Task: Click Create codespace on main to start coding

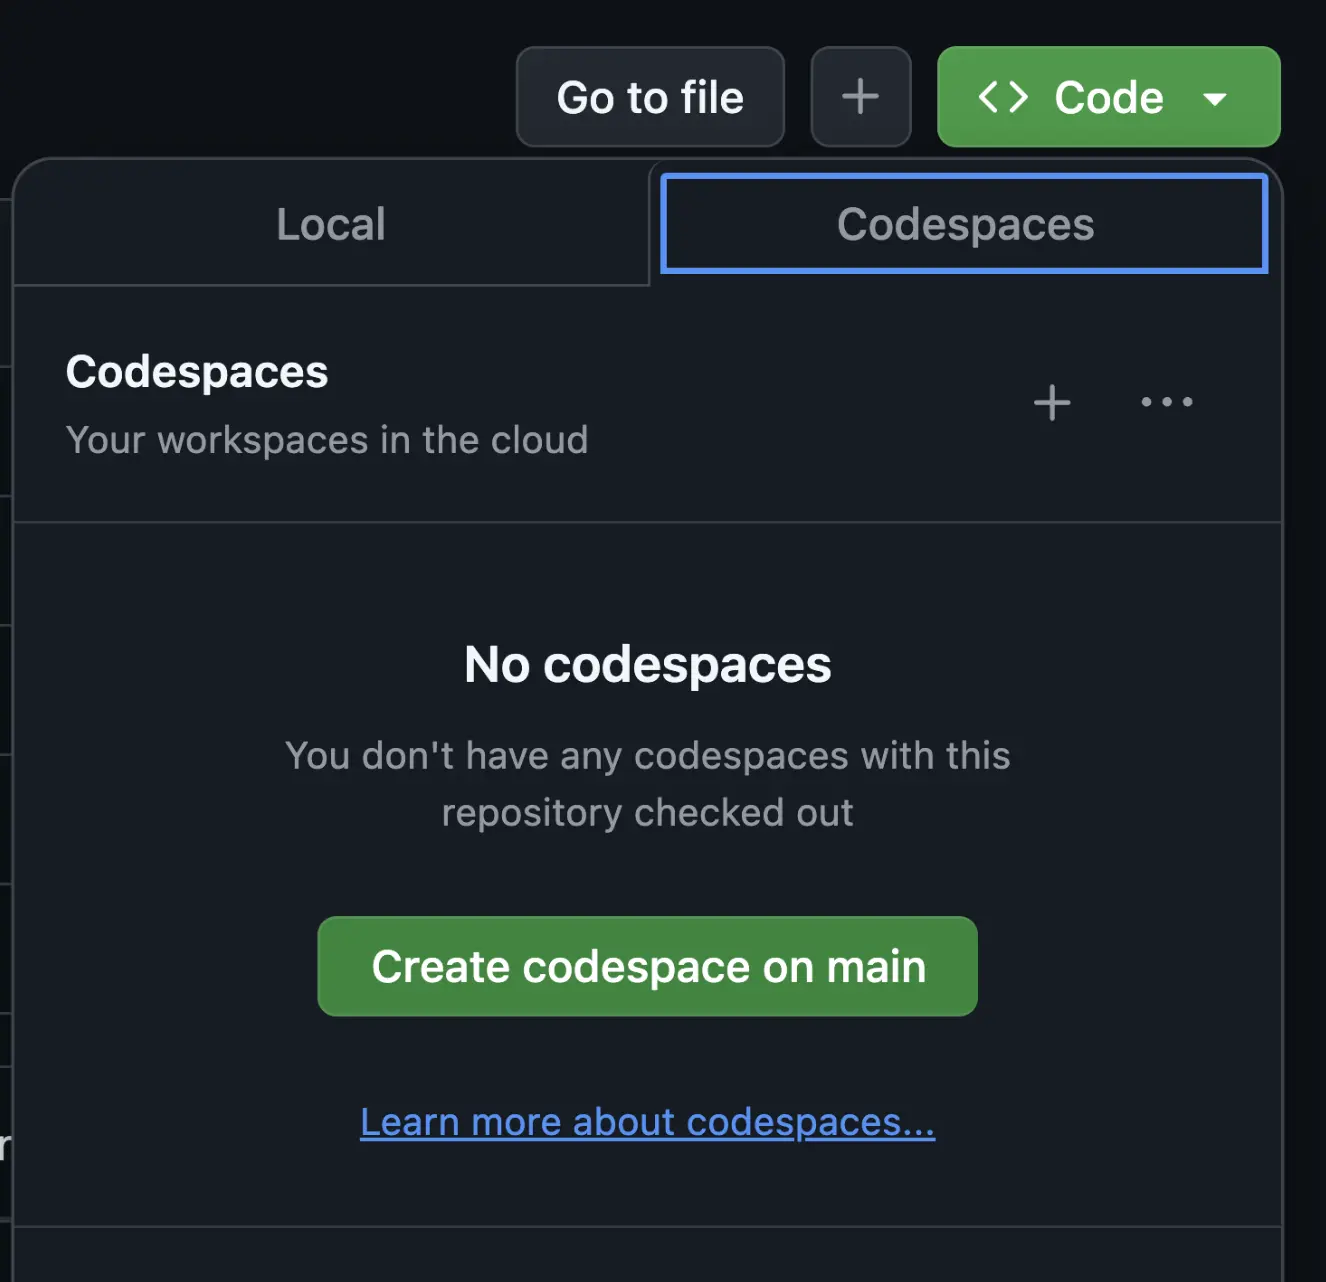Action: pos(647,966)
